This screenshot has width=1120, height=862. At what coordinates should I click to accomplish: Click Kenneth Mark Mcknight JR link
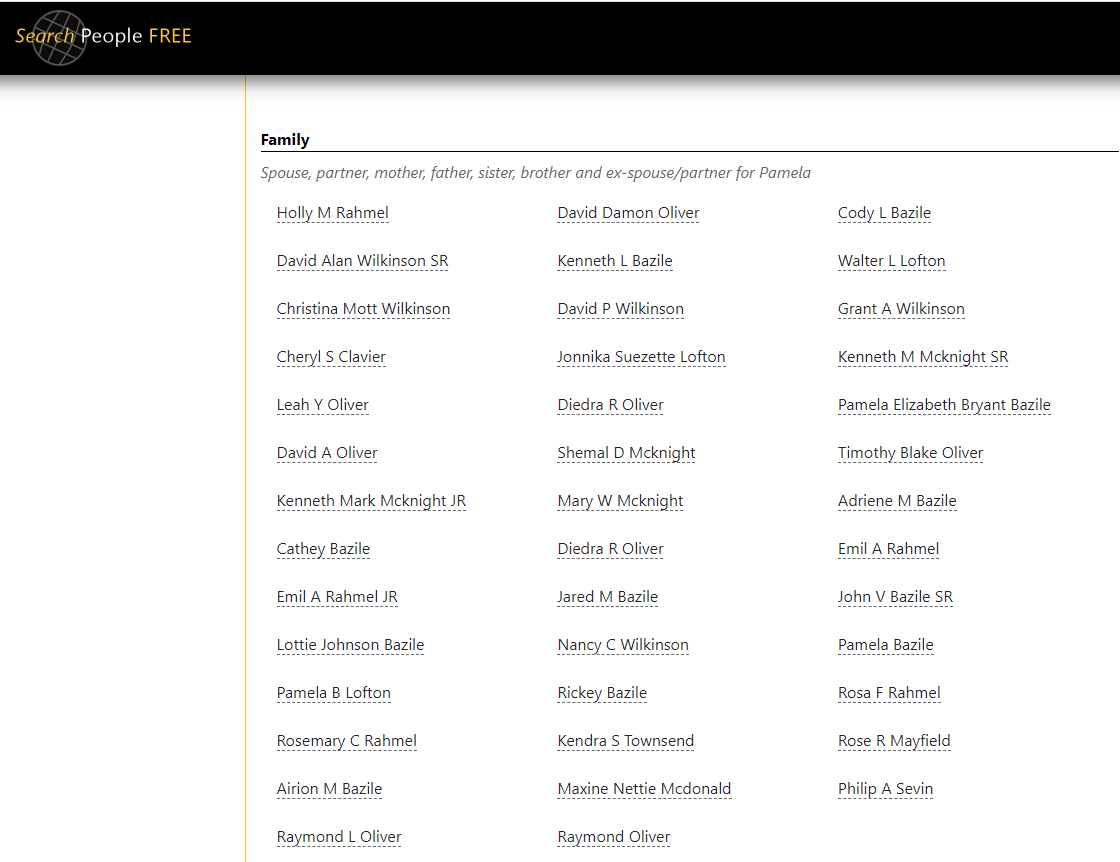371,501
